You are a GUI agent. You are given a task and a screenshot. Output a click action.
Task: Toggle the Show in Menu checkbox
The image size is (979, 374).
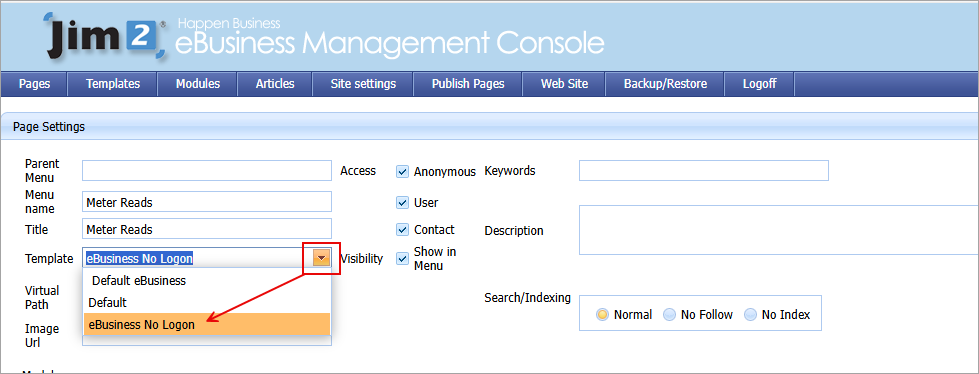pyautogui.click(x=402, y=258)
